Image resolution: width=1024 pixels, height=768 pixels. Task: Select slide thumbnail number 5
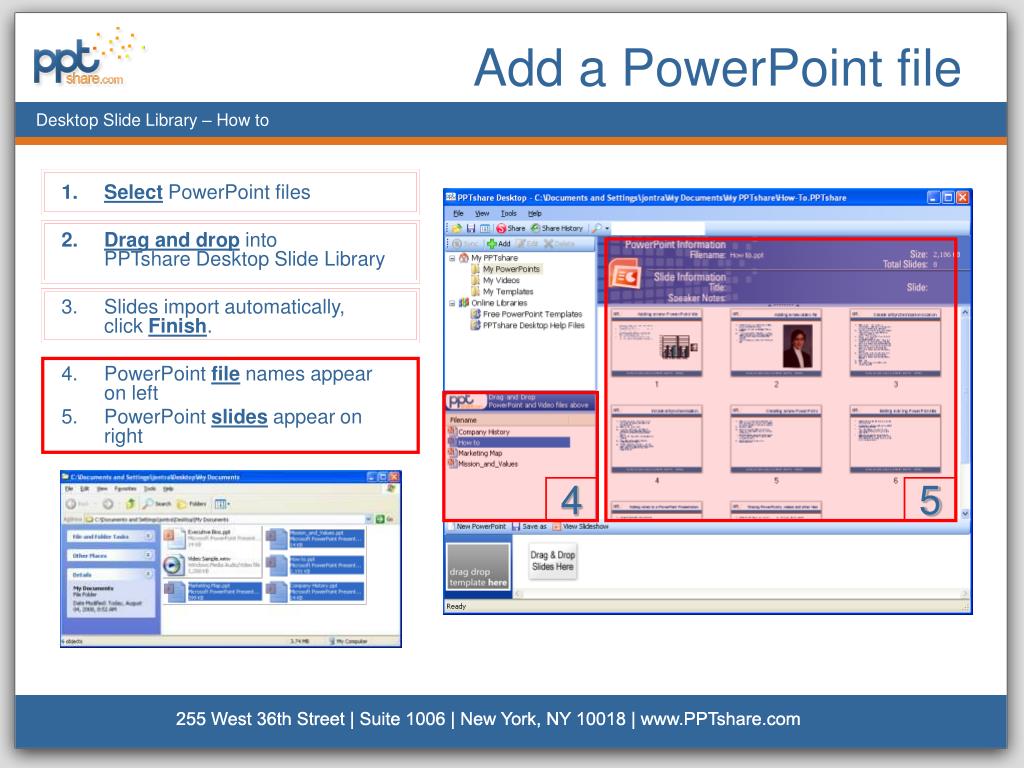[776, 439]
